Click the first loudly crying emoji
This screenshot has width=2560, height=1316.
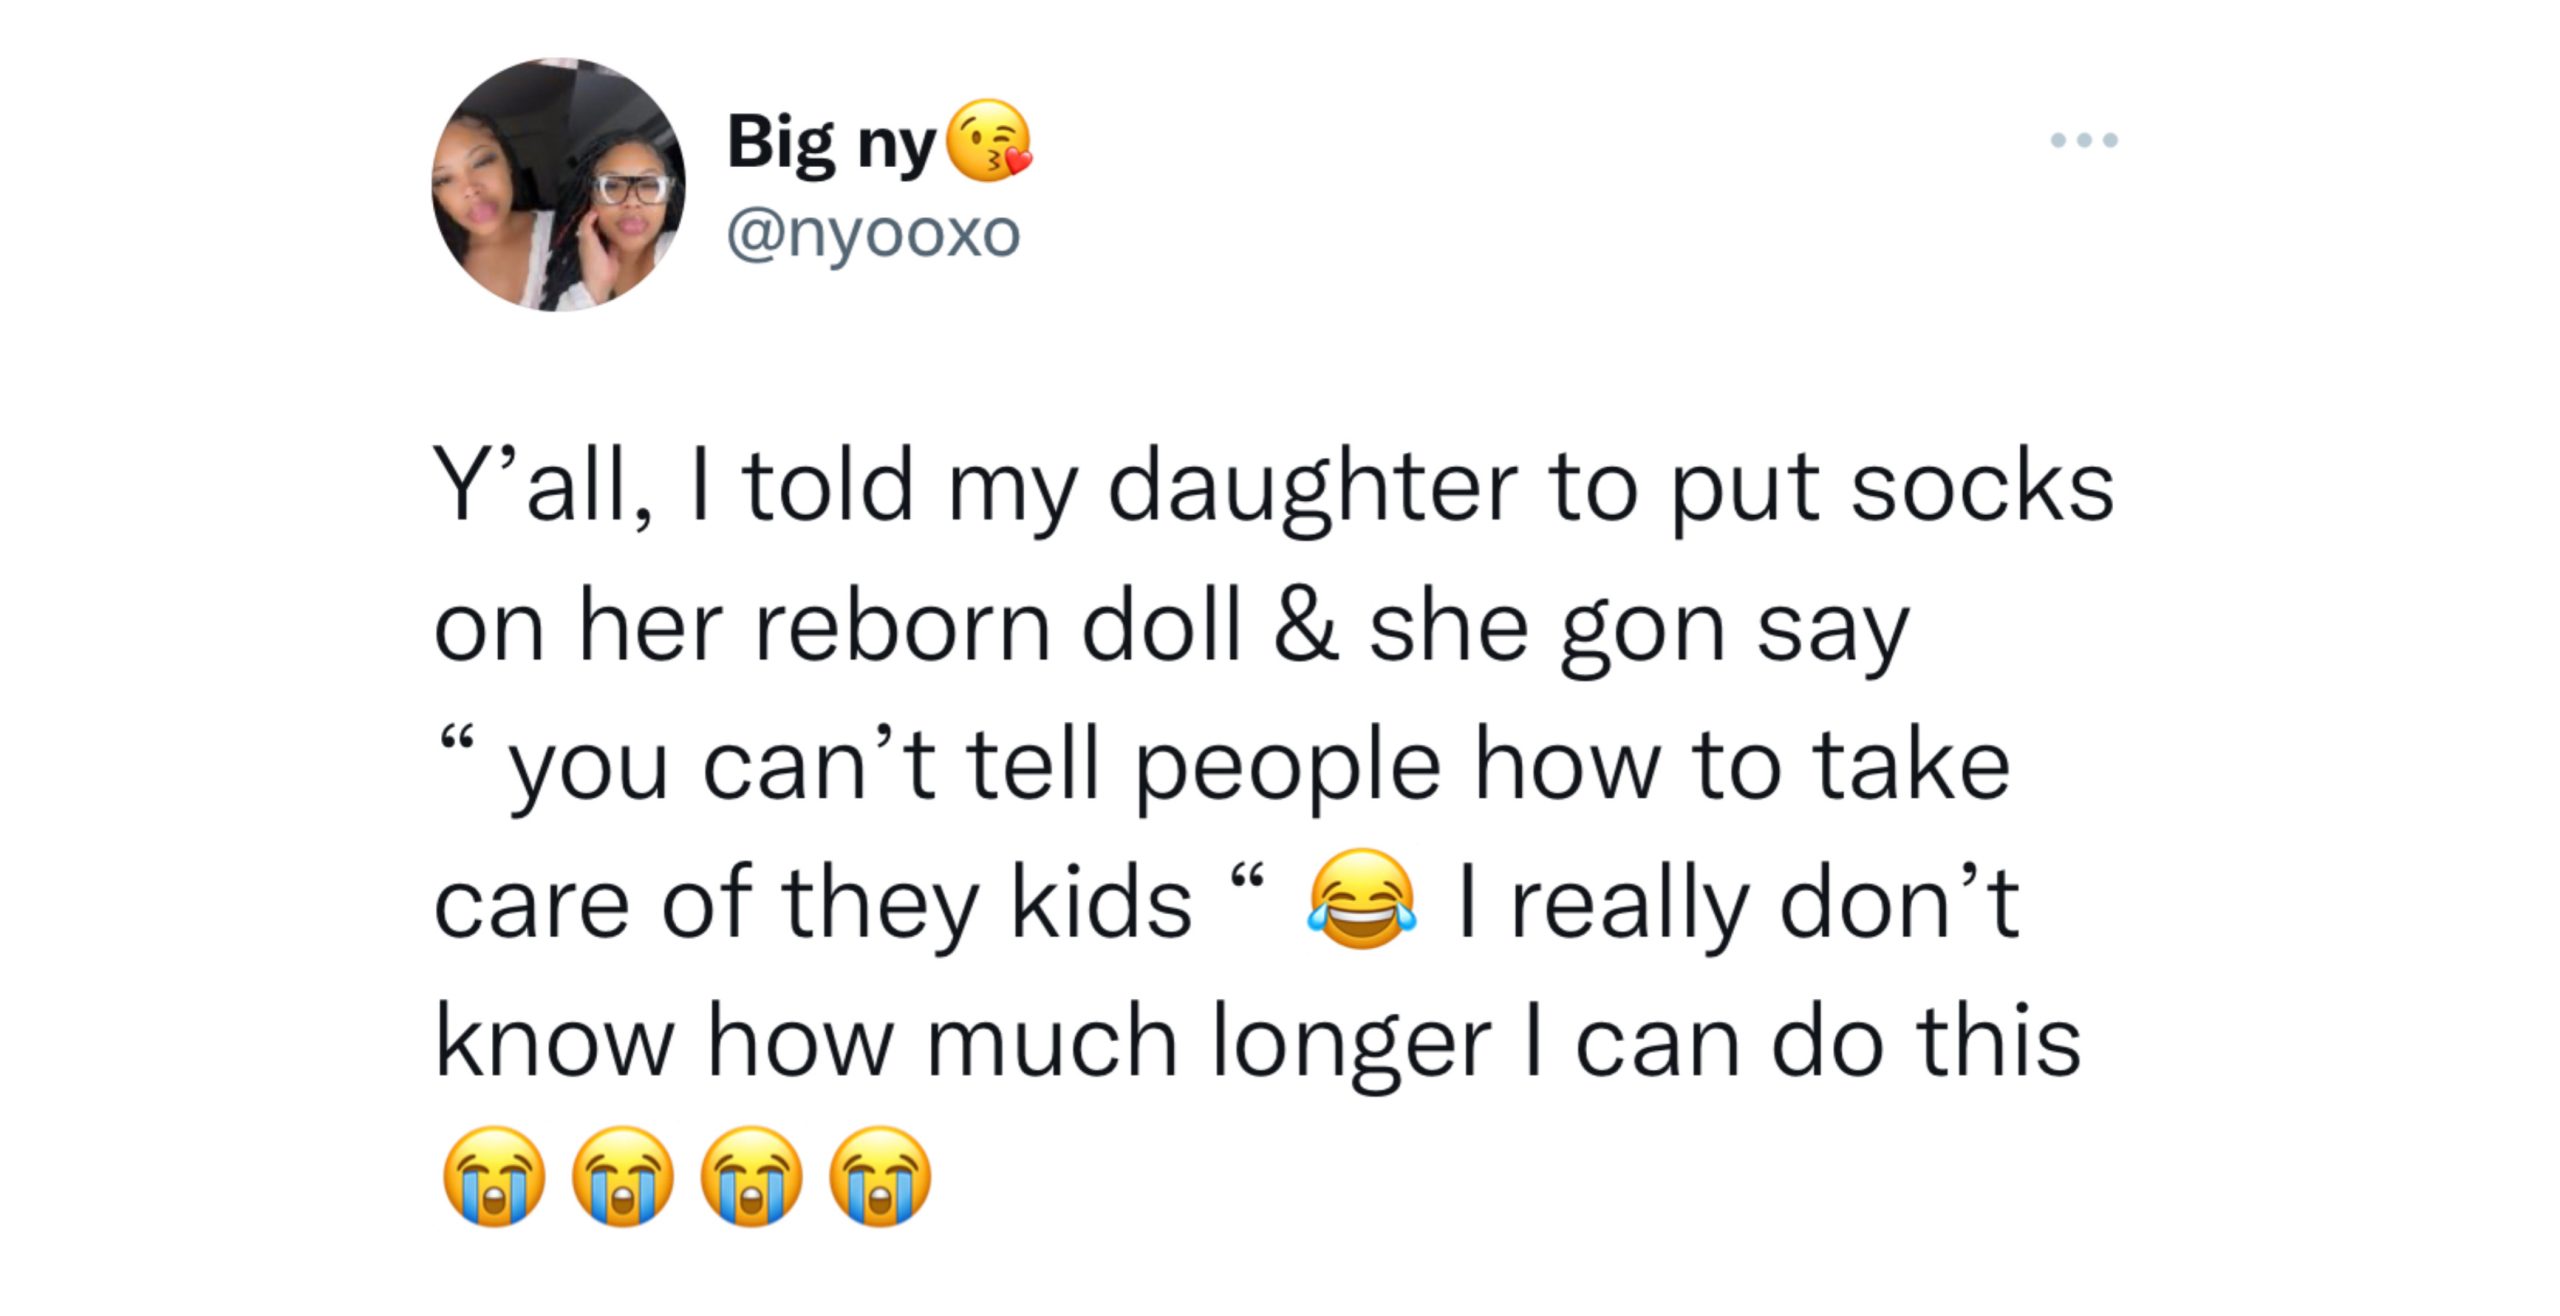click(494, 1176)
